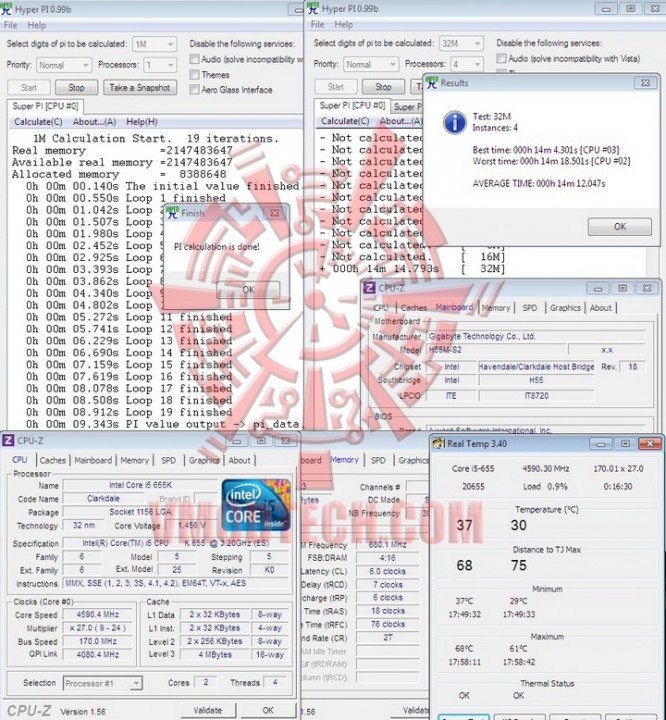Close the Finish dialog
This screenshot has width=666, height=720.
tap(275, 213)
